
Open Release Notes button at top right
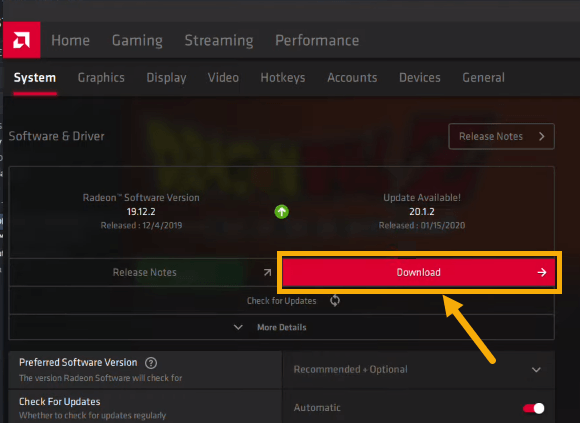point(501,136)
